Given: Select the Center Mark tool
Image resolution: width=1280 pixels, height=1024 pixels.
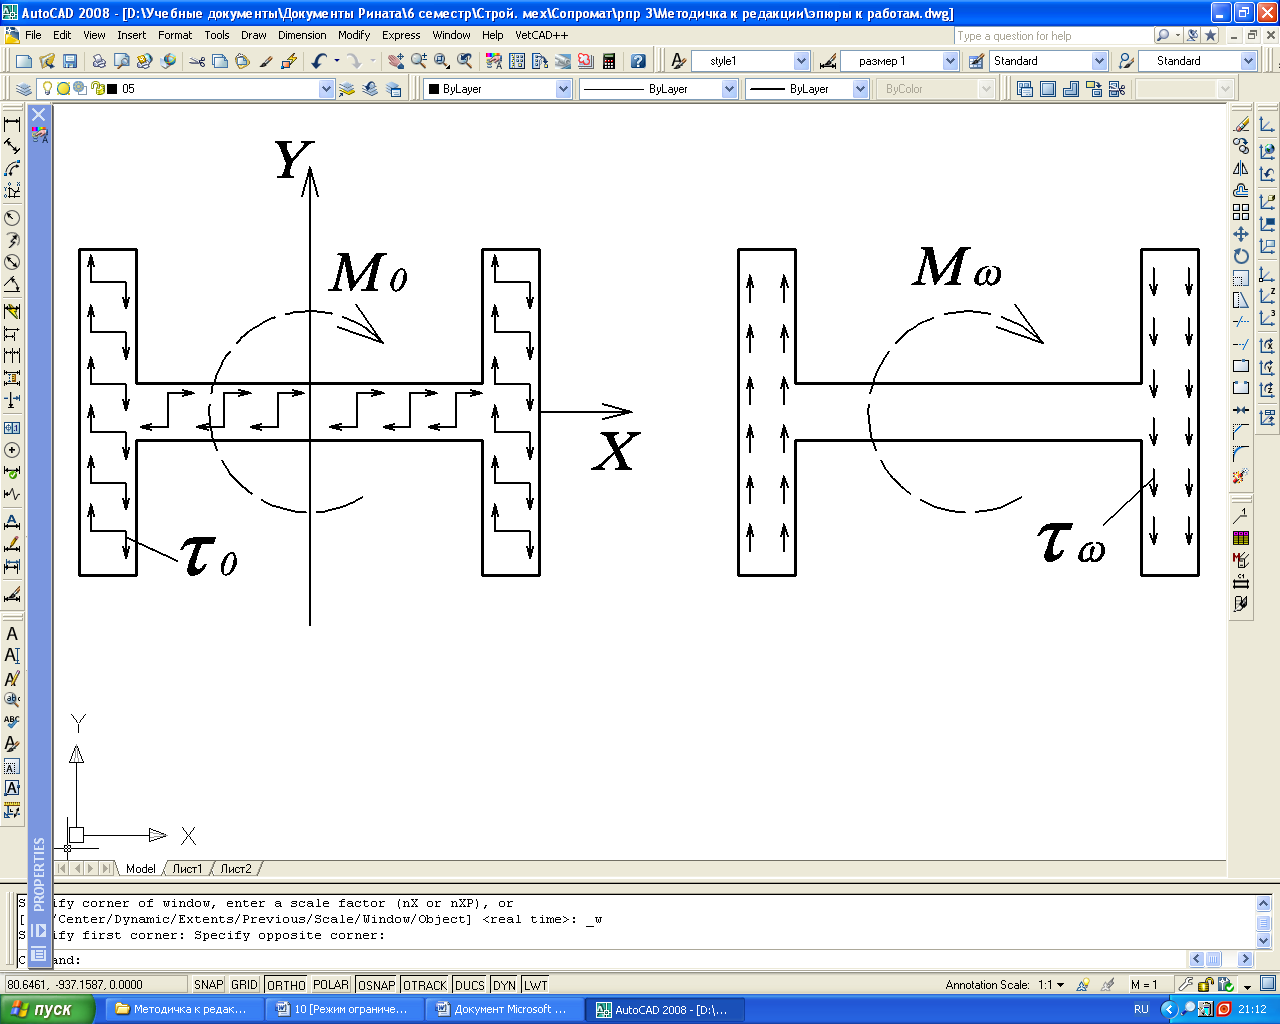Looking at the screenshot, I should point(12,450).
